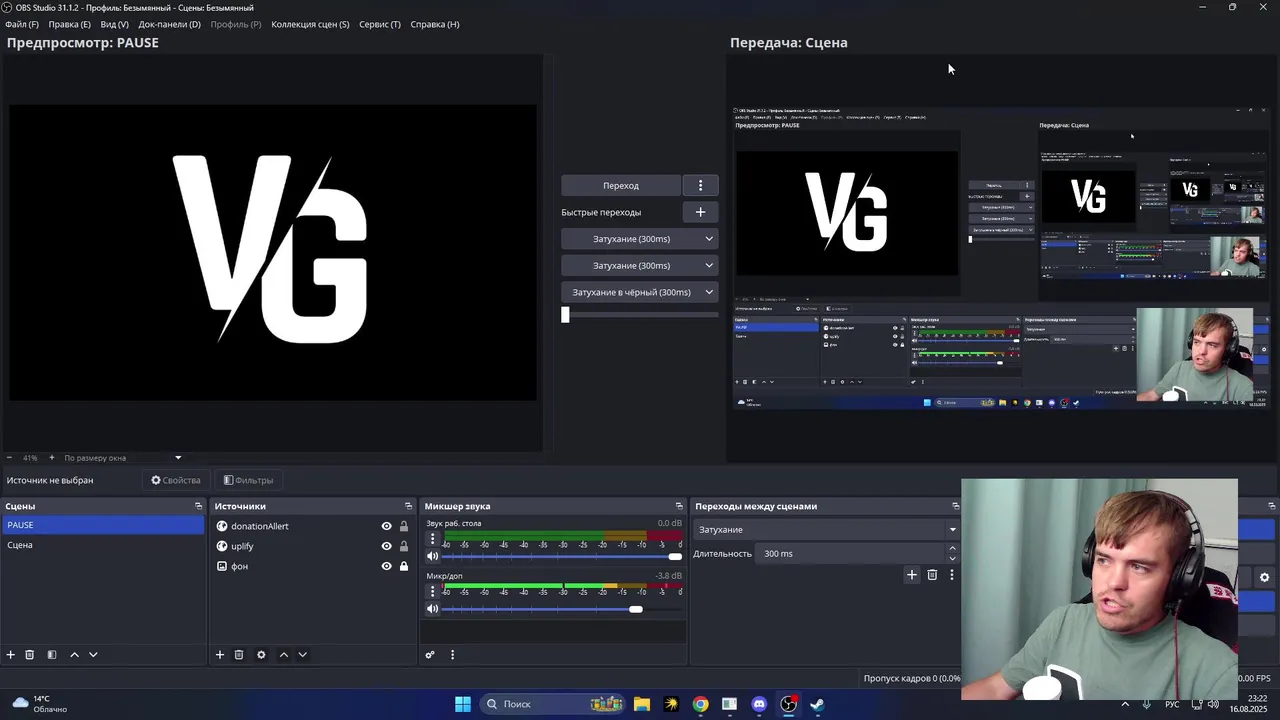Open the first Затухание (300ms) quick transition dropdown
Viewport: 1280px width, 720px height.
pyautogui.click(x=639, y=239)
